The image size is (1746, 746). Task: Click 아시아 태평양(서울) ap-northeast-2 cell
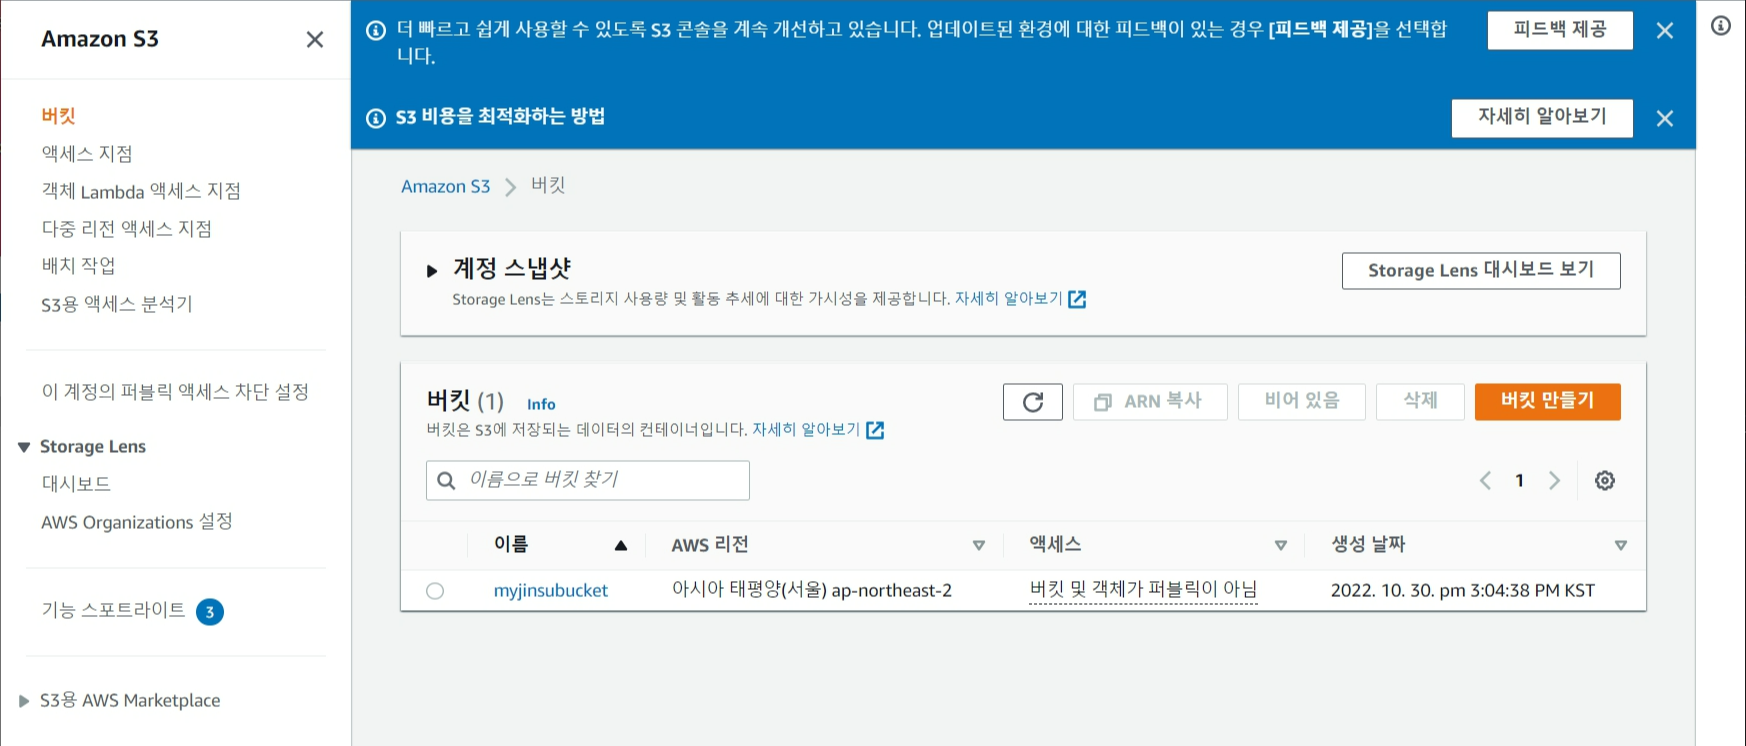click(x=812, y=591)
